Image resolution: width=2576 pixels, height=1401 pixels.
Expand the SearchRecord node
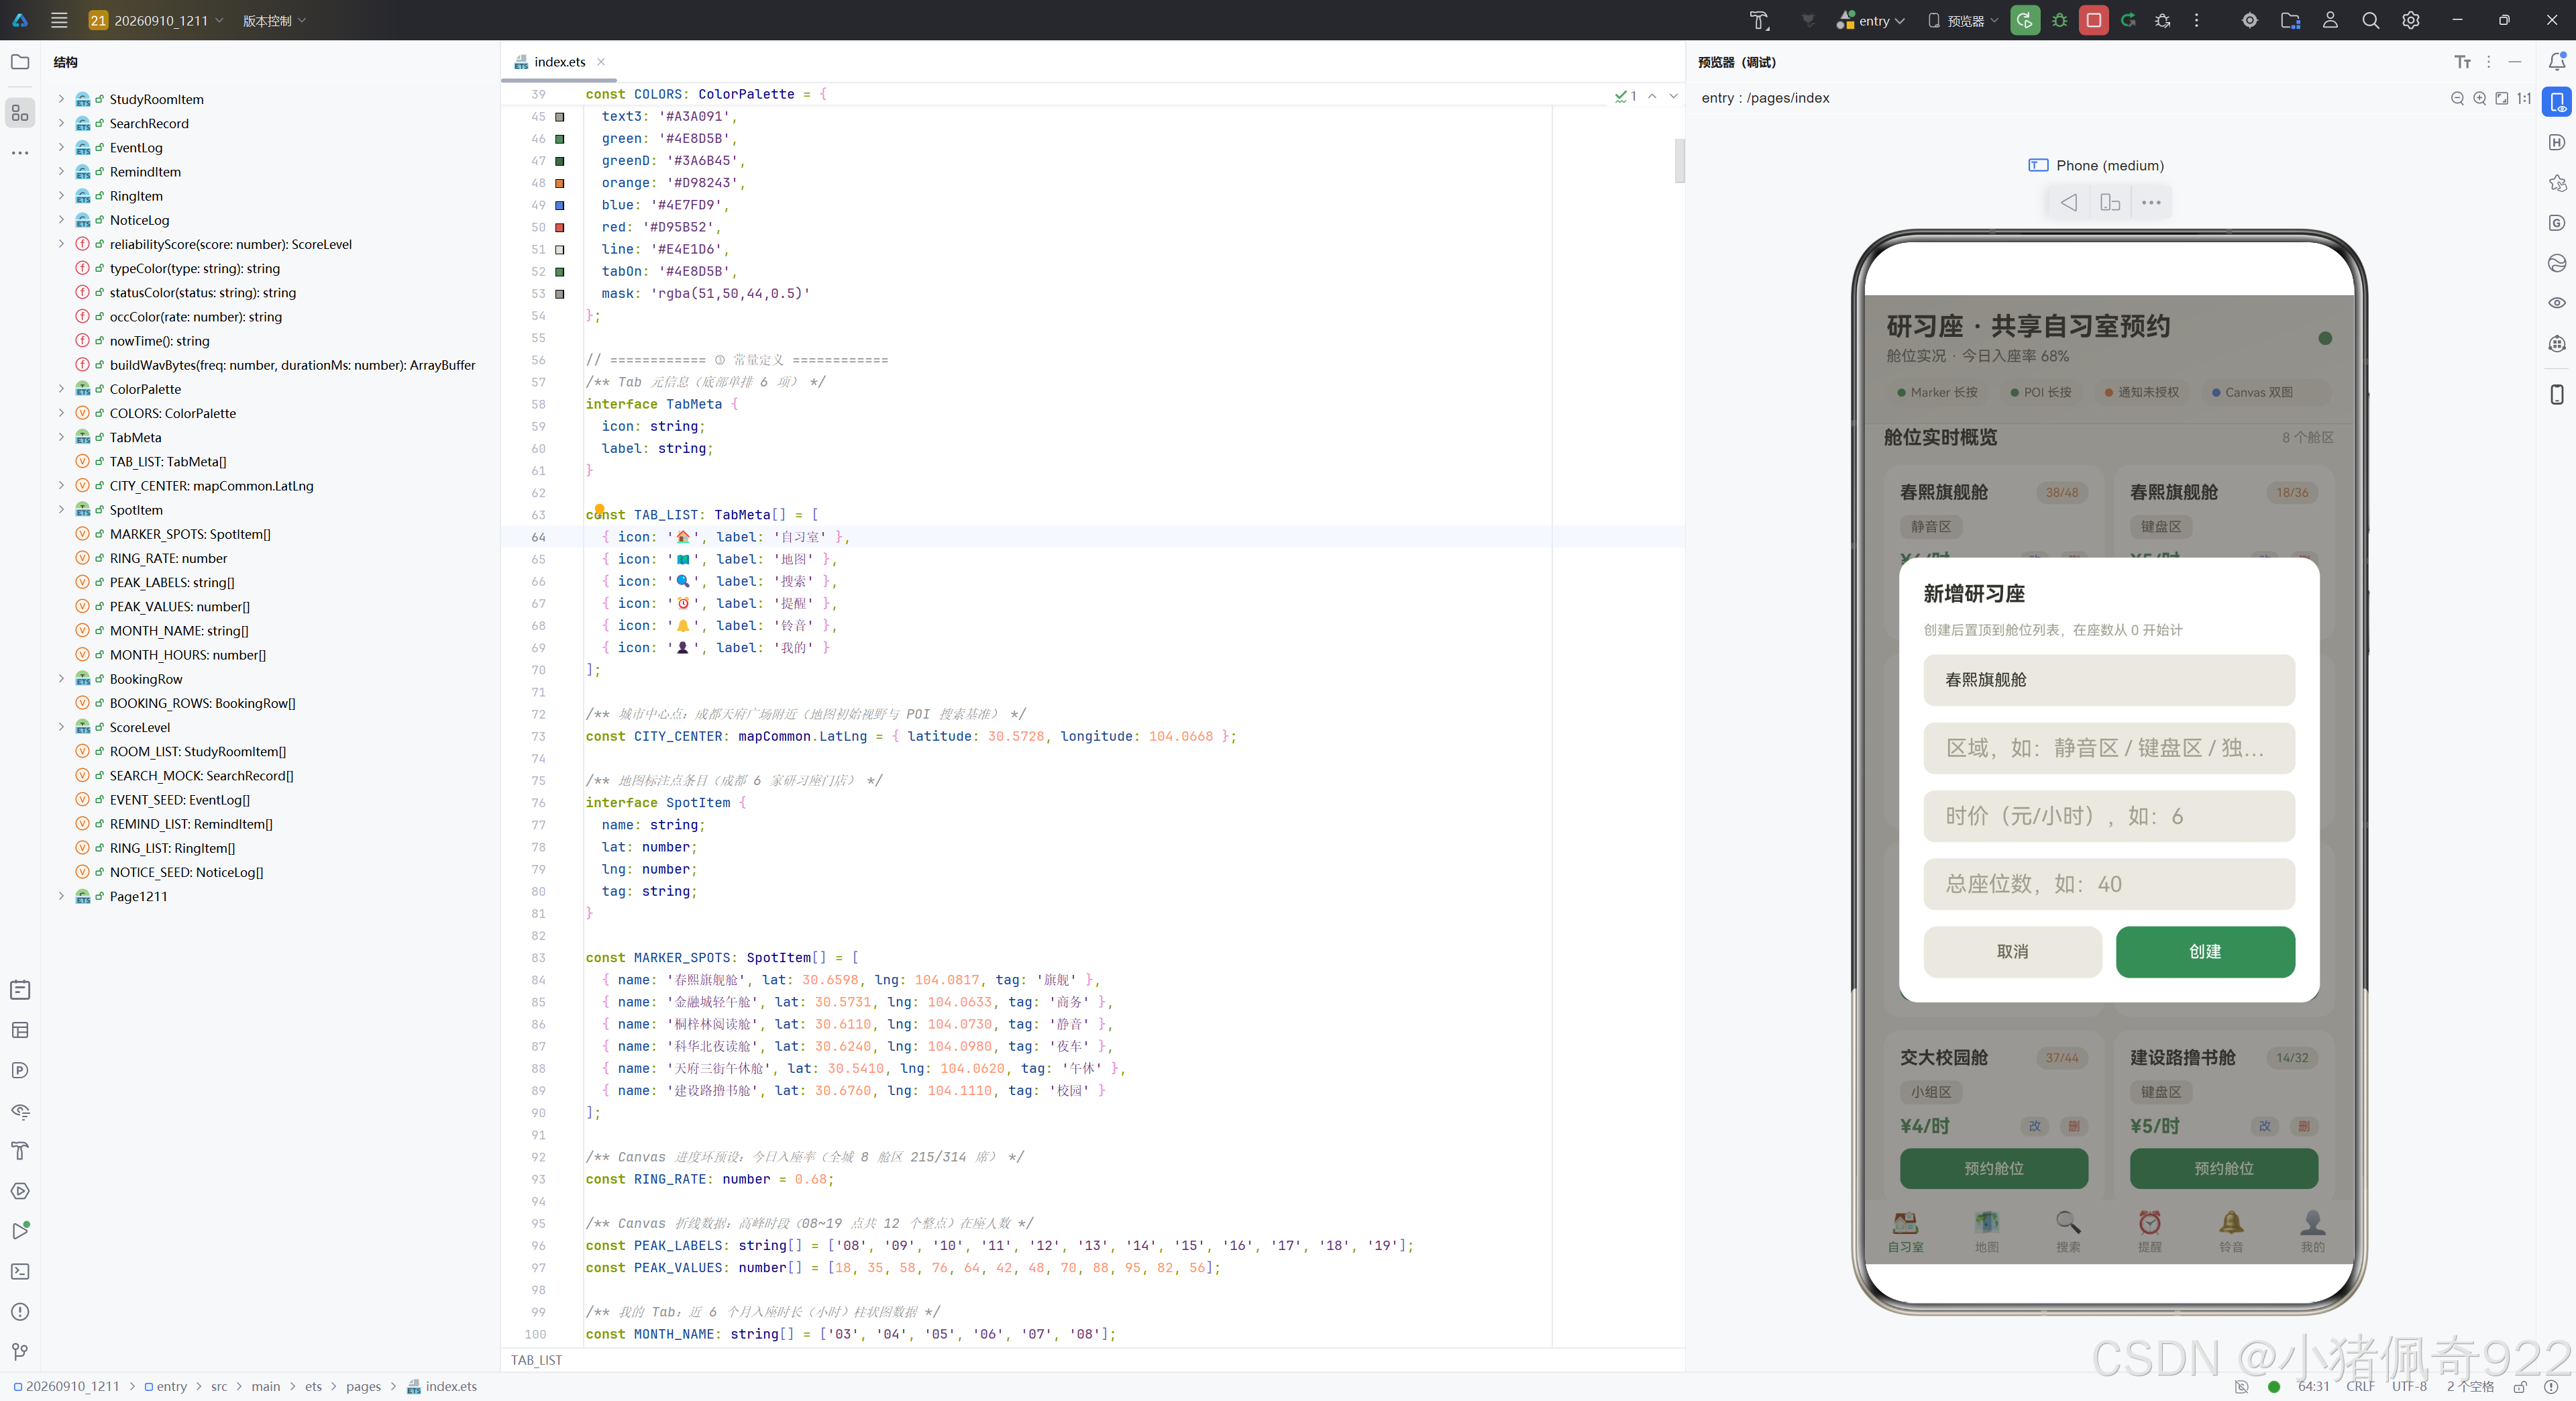click(61, 123)
